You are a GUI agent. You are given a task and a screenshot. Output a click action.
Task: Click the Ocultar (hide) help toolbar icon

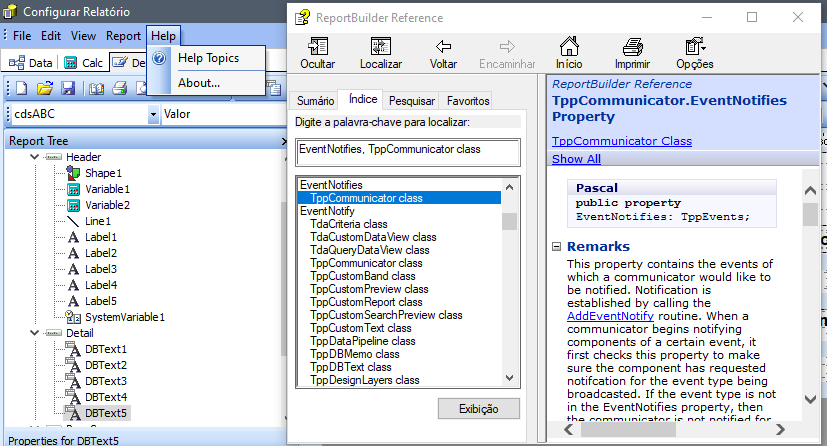tap(318, 53)
